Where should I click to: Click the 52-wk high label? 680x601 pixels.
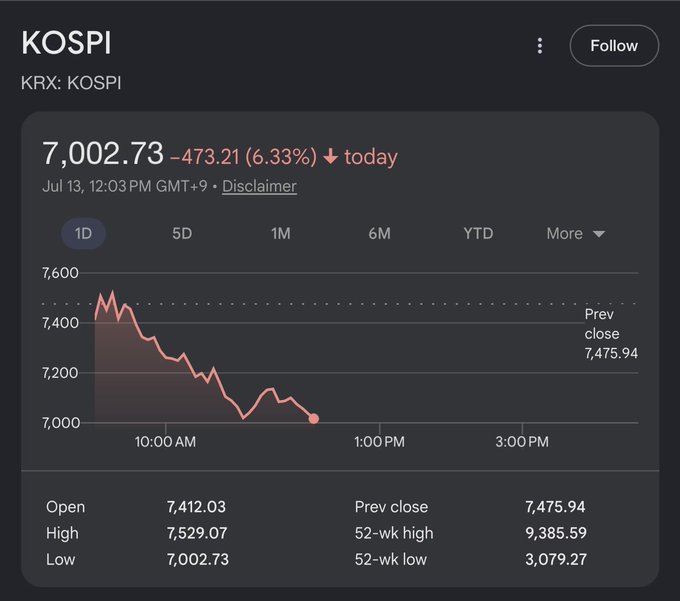[x=394, y=533]
